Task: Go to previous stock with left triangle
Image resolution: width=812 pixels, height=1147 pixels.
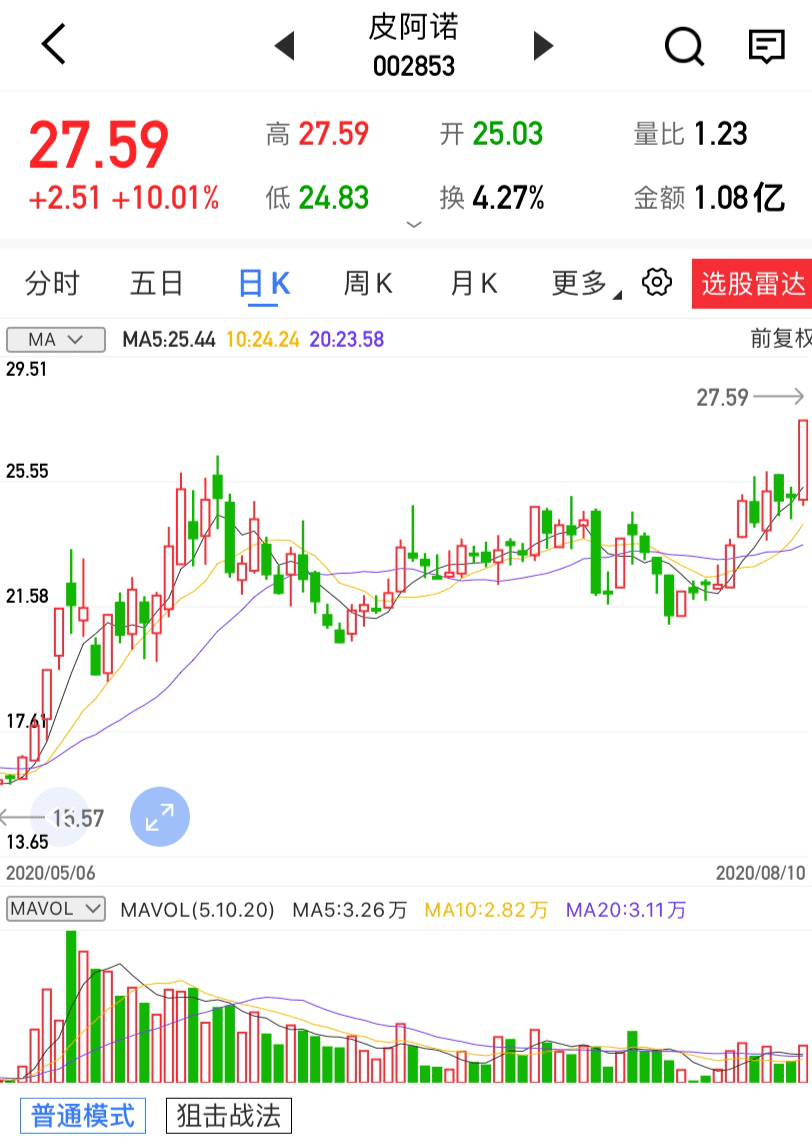Action: [284, 46]
